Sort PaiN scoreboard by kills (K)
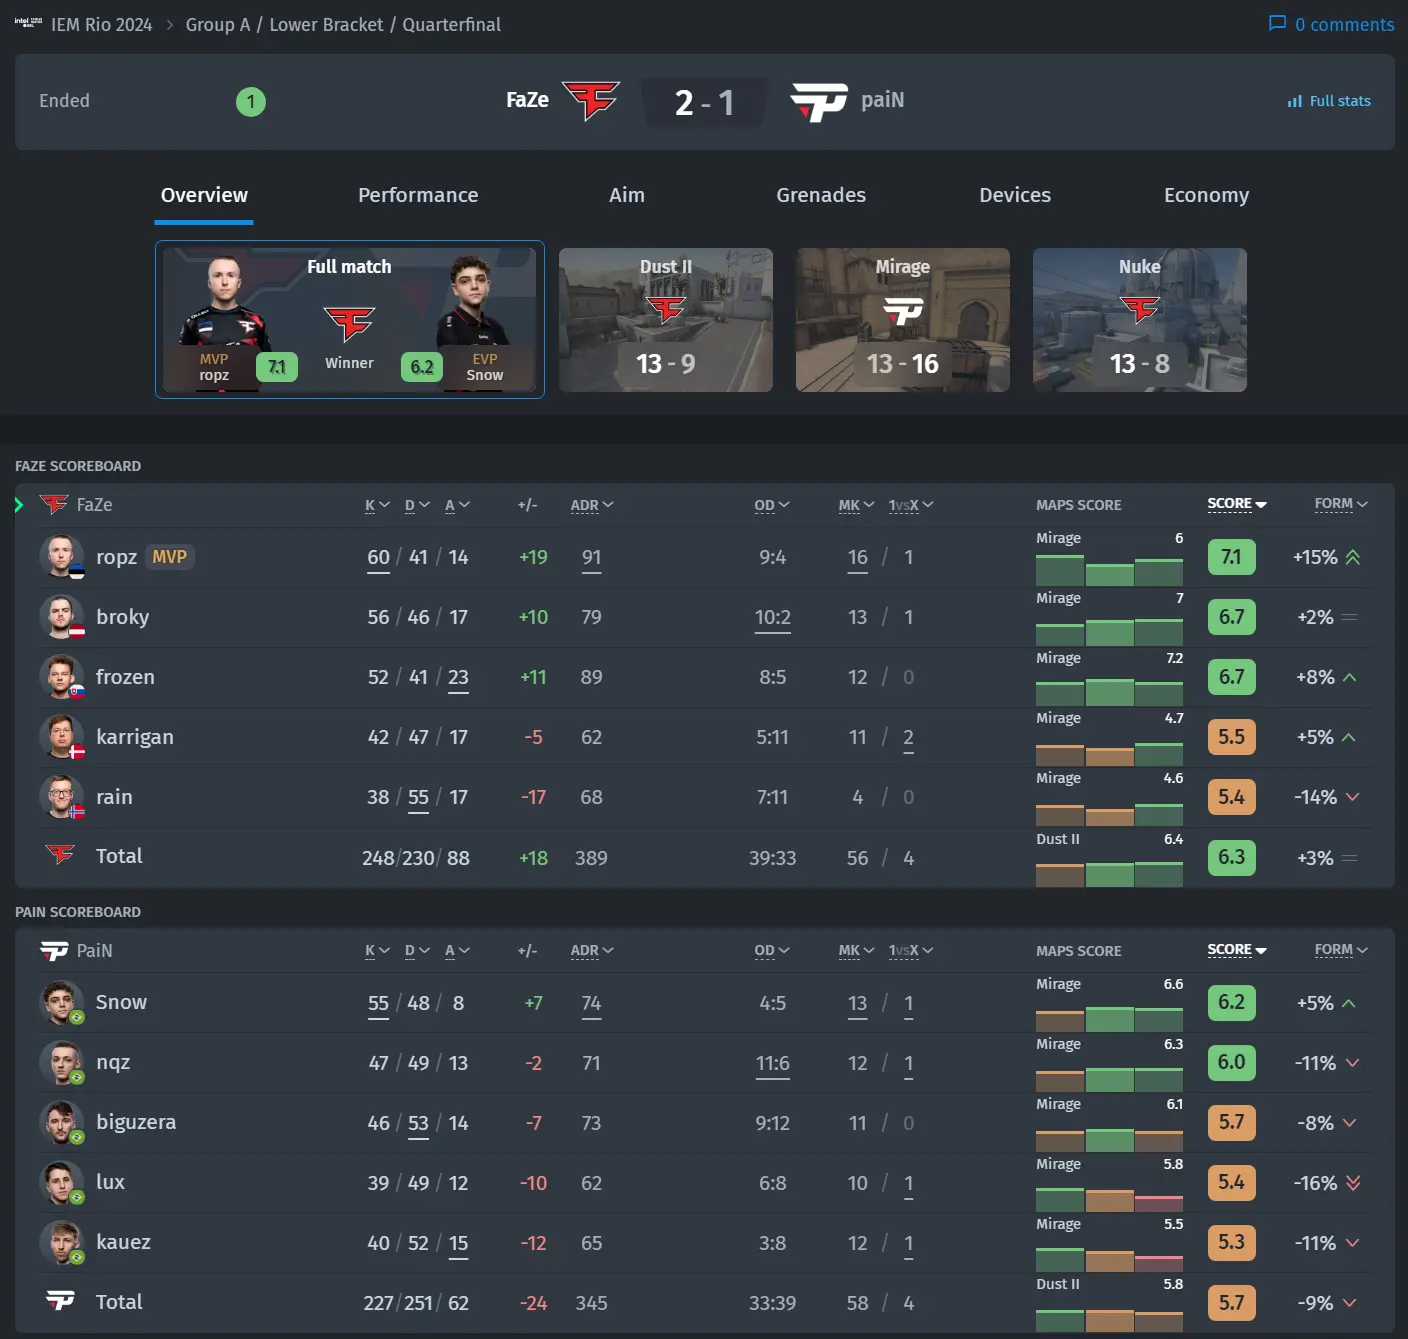The height and width of the screenshot is (1339, 1408). 377,951
